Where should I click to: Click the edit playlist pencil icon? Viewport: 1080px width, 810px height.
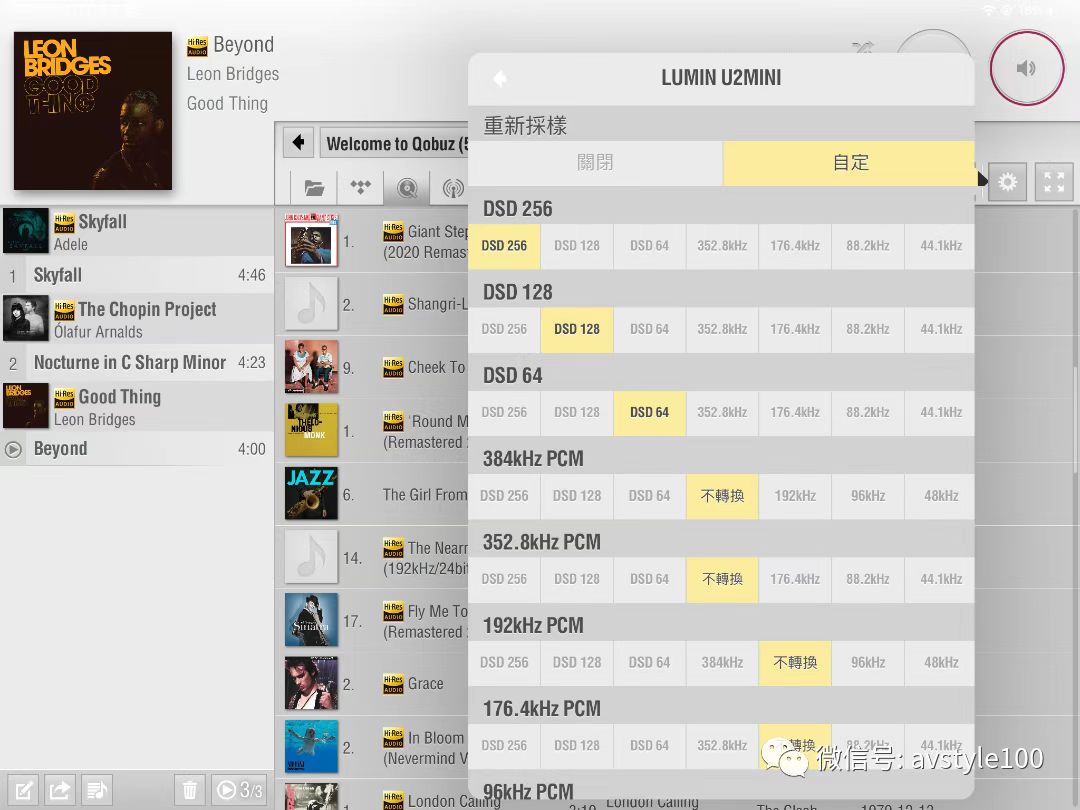[x=23, y=790]
